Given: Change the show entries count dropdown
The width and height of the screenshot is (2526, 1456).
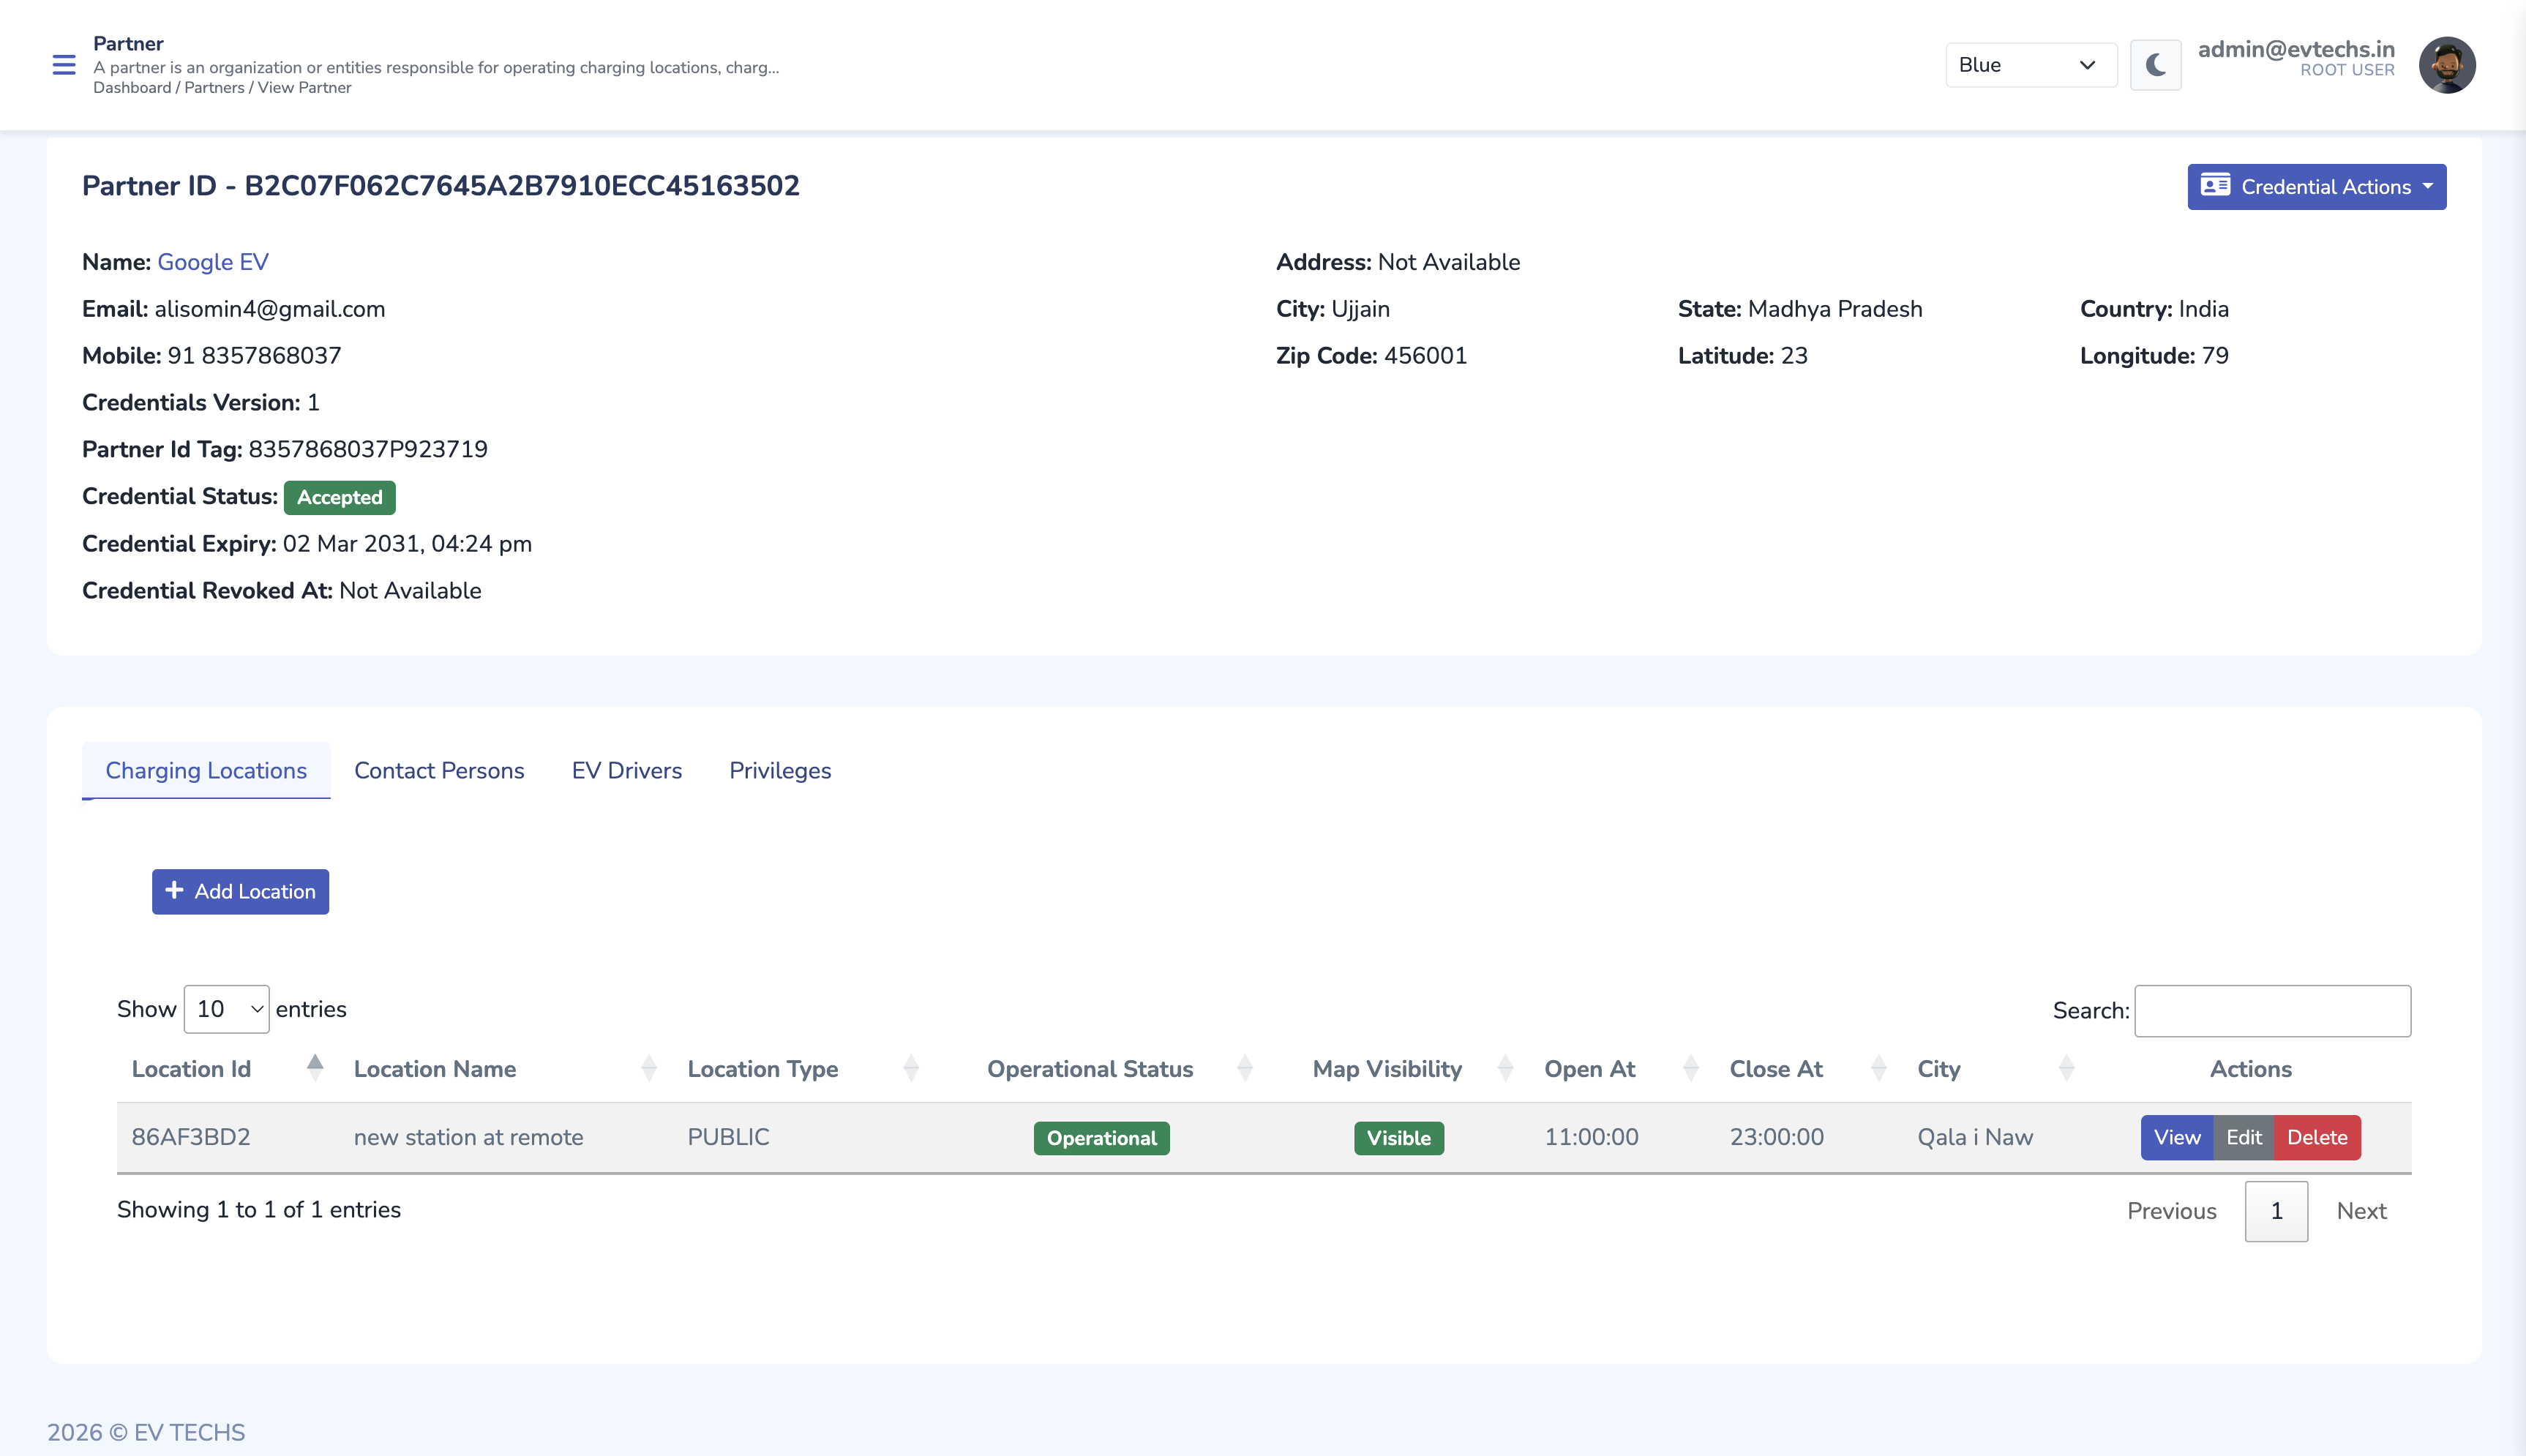Looking at the screenshot, I should [x=227, y=1009].
